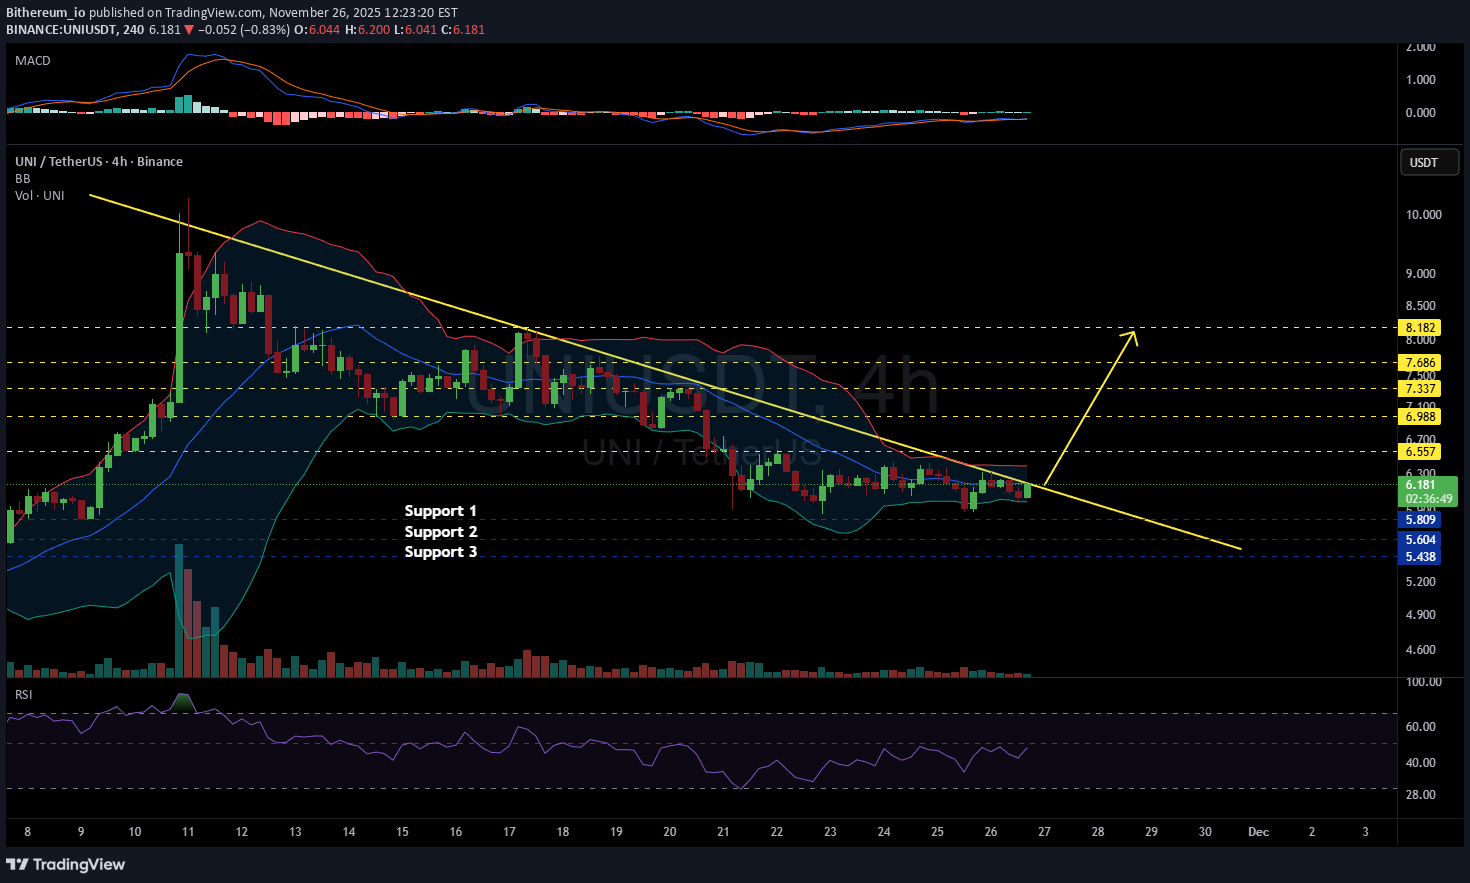Viewport: 1470px width, 883px height.
Task: Click the TradingView logo icon
Action: 17,864
